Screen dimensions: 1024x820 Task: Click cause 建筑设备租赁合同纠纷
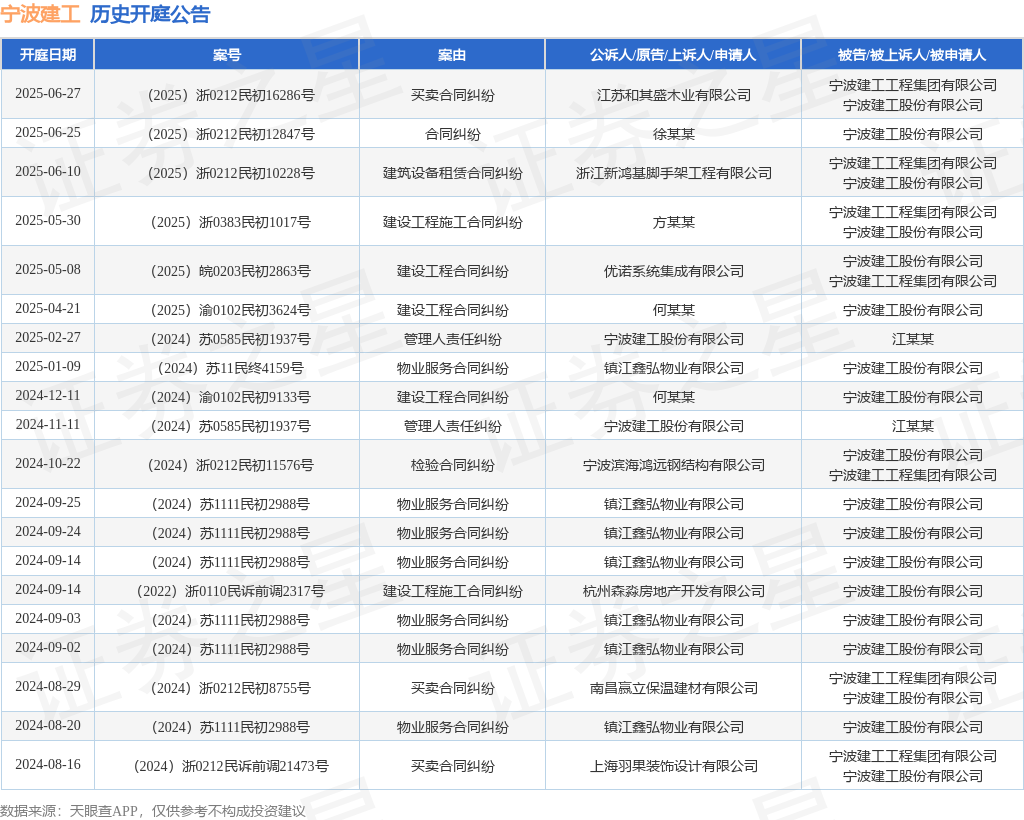coord(453,173)
